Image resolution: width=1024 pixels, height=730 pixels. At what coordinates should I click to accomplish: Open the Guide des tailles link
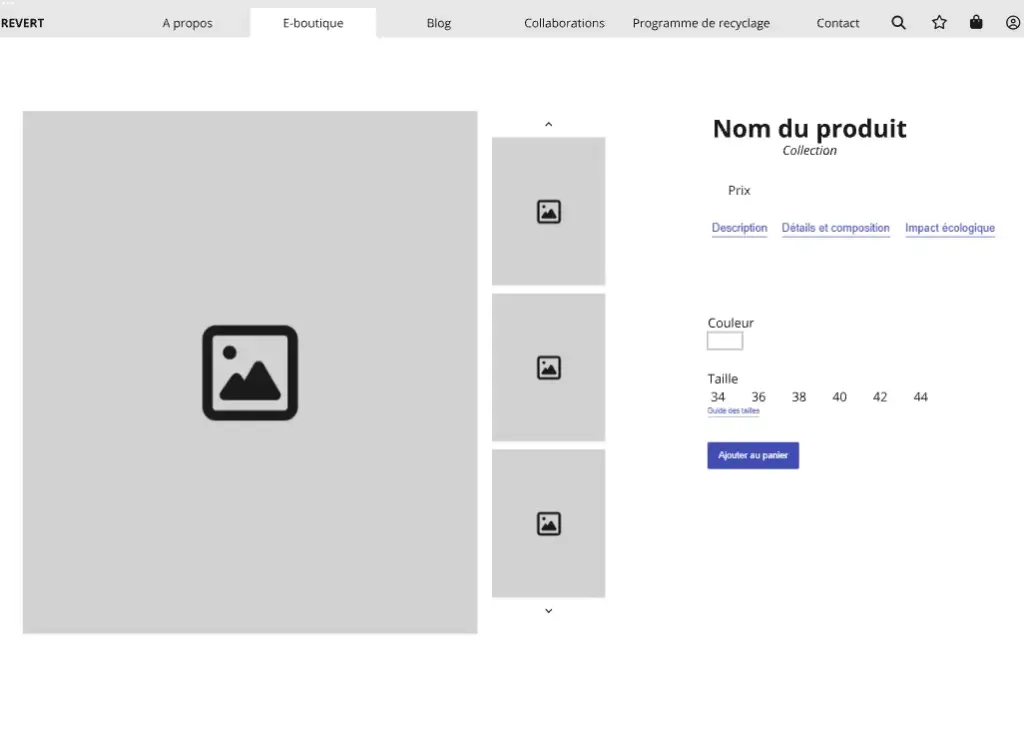point(733,410)
